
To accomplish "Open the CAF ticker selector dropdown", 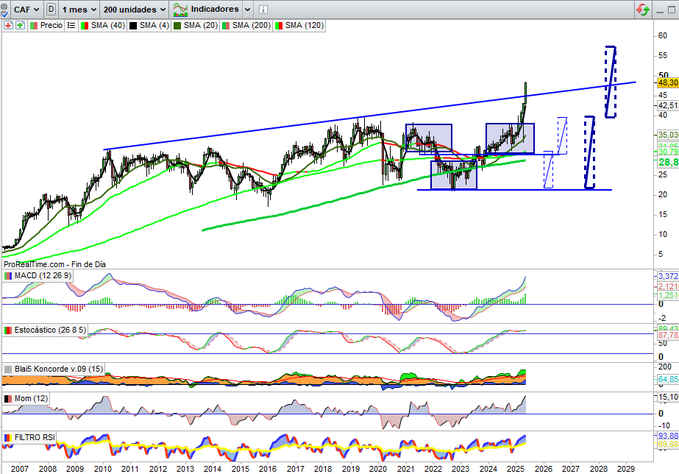I will pos(26,9).
